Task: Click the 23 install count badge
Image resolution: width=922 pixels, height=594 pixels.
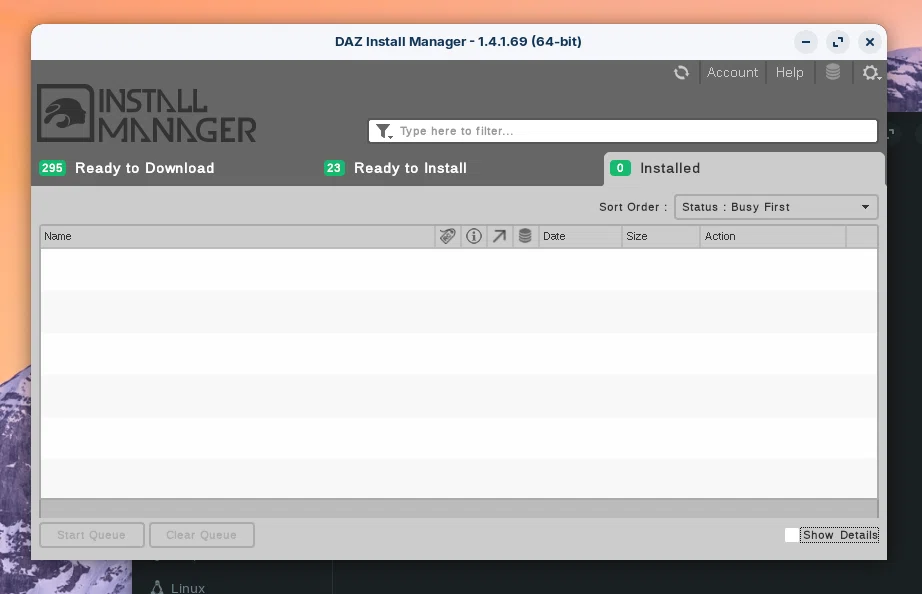Action: [x=334, y=168]
